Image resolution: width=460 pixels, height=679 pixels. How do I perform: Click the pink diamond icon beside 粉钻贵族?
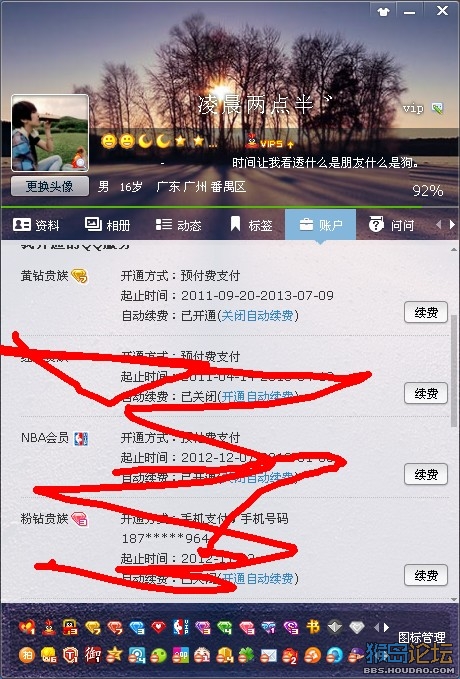click(80, 519)
